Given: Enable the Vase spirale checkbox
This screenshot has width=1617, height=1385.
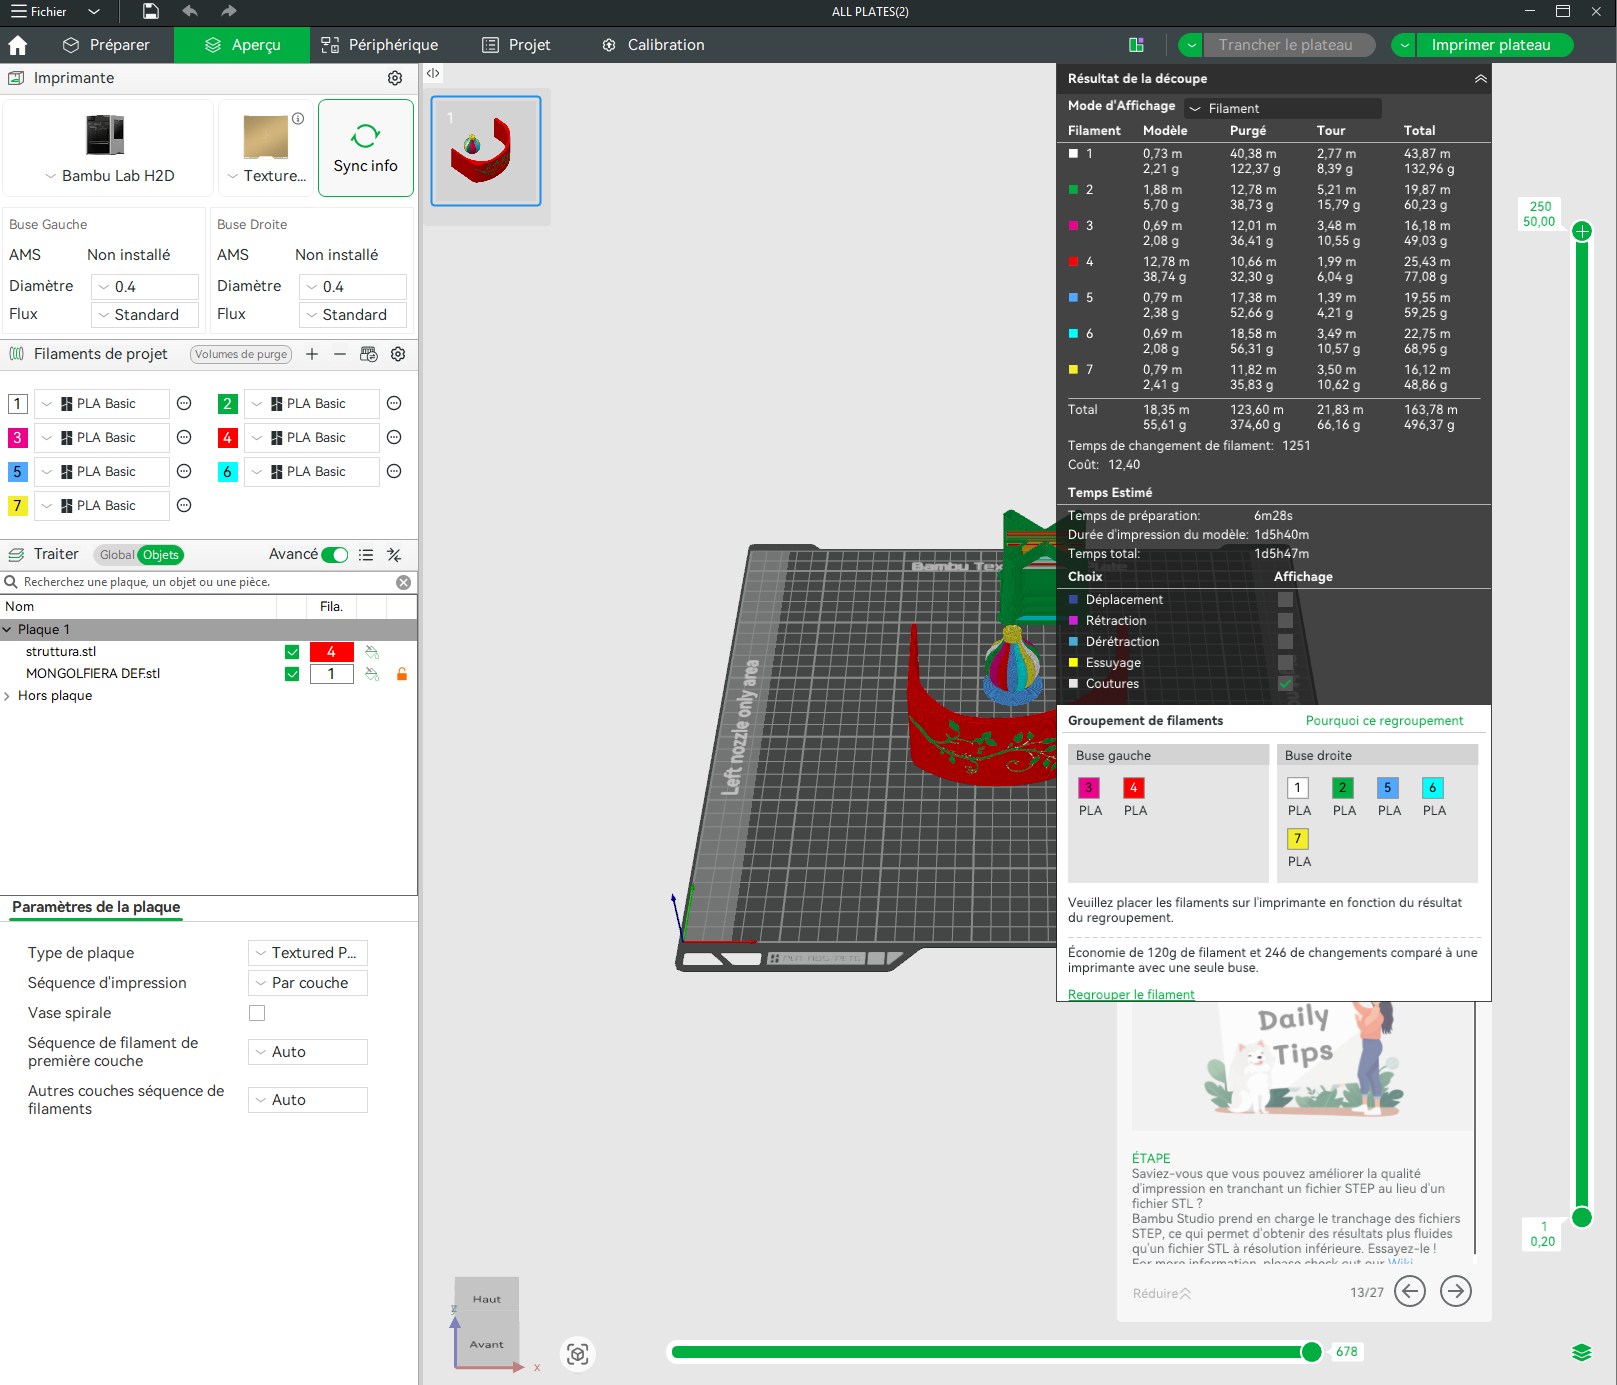Looking at the screenshot, I should point(257,1013).
